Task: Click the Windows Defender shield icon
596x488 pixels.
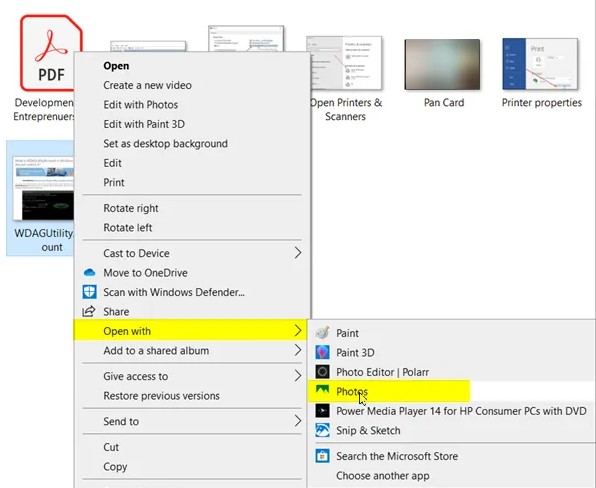Action: [x=89, y=292]
